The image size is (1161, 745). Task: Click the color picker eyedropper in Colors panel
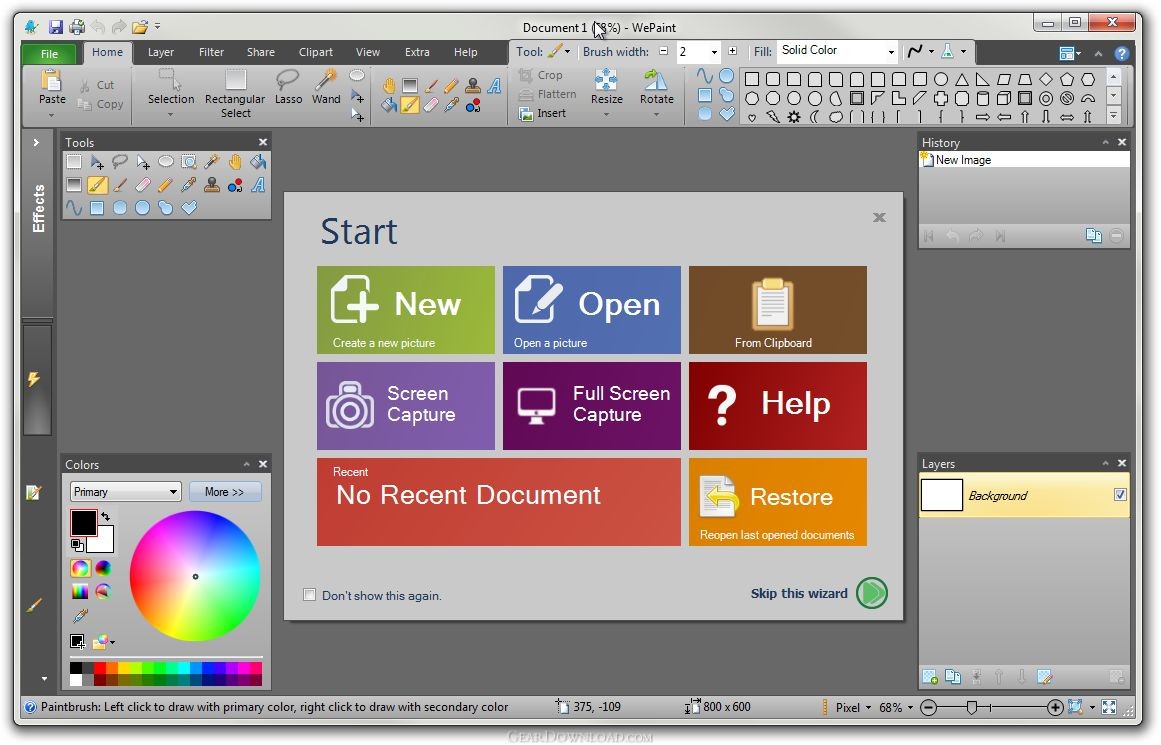(80, 615)
